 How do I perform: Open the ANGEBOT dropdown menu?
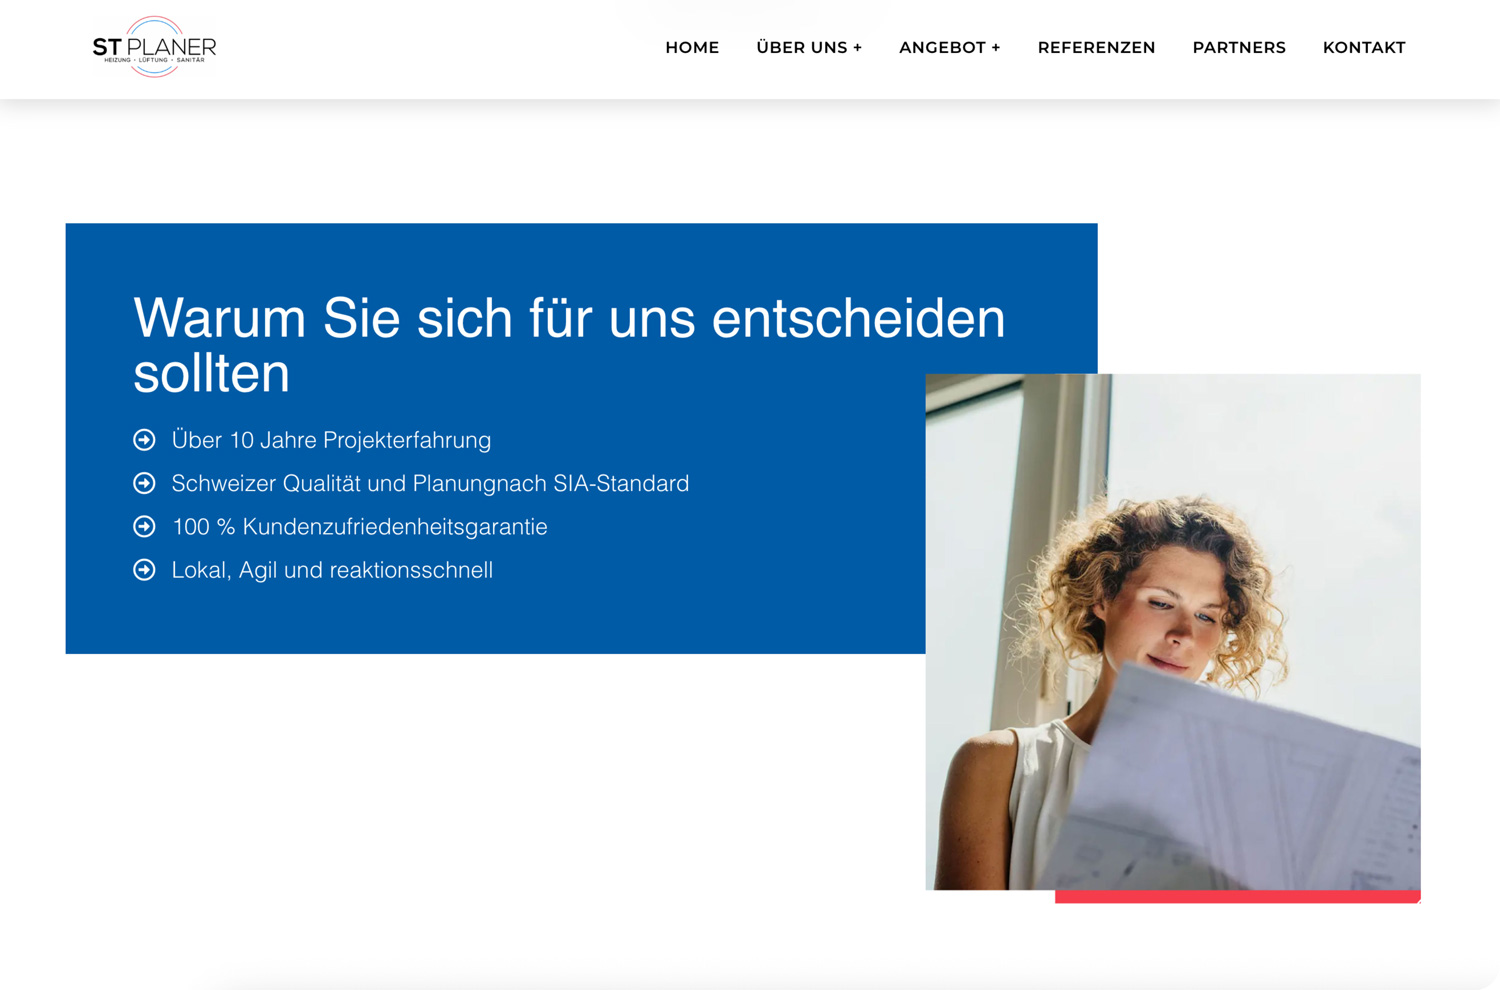click(x=949, y=48)
